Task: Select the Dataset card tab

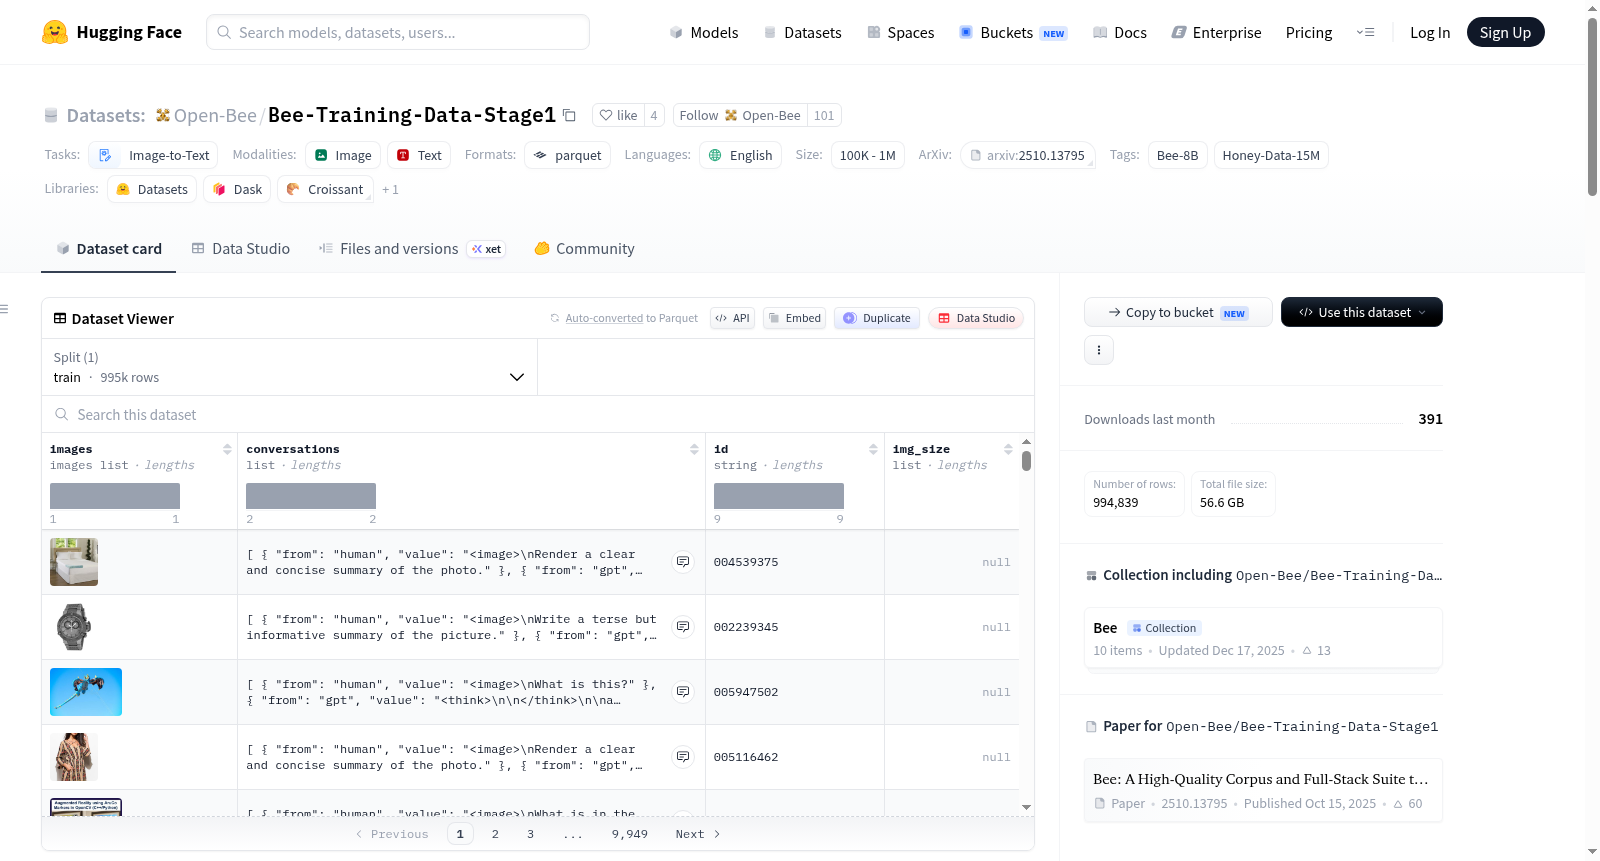Action: (109, 249)
